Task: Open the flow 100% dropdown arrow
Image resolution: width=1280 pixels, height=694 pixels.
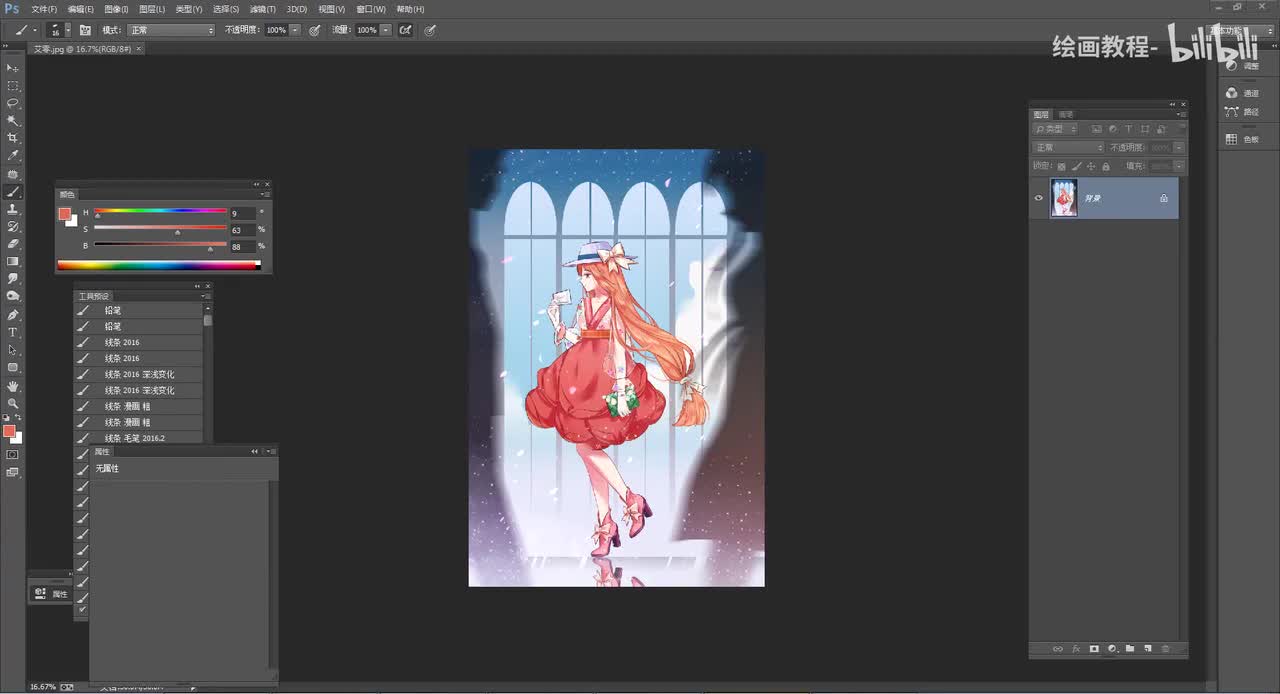Action: coord(386,30)
